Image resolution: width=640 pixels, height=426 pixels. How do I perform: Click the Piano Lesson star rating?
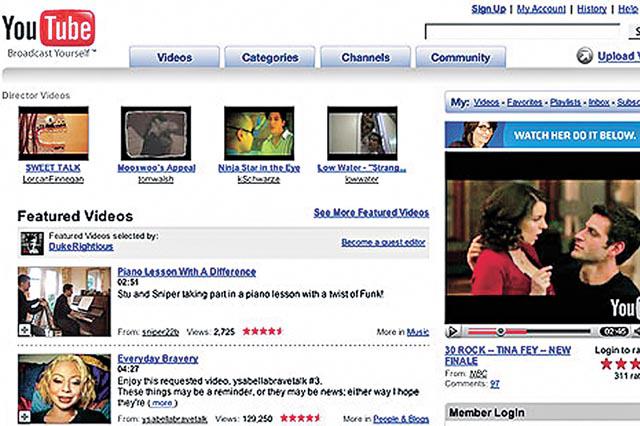click(x=262, y=331)
